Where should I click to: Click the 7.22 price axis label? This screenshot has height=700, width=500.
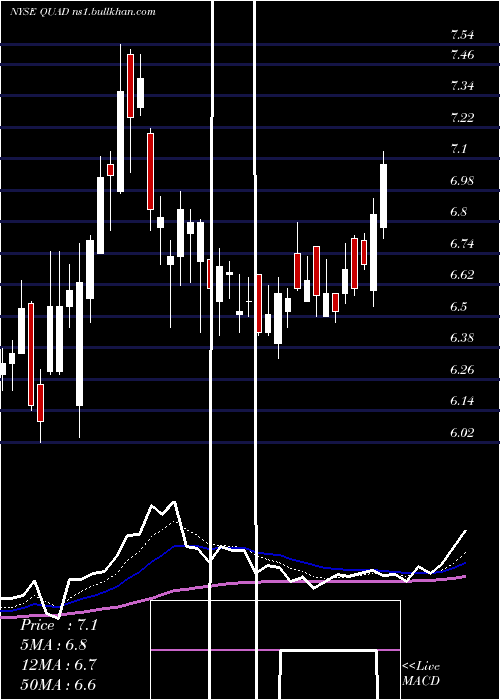(x=462, y=118)
